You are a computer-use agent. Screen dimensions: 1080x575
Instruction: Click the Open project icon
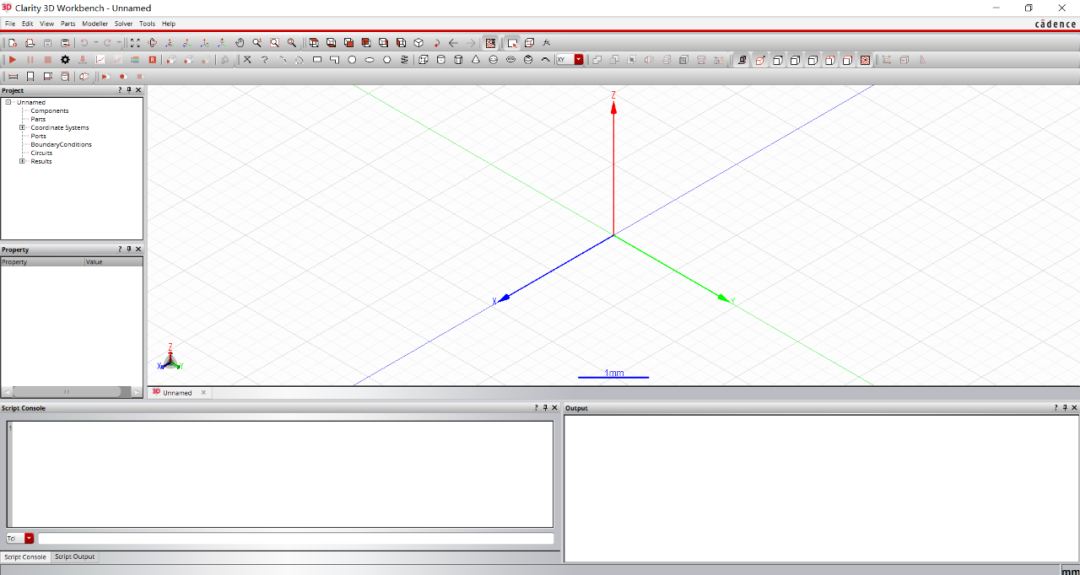pyautogui.click(x=30, y=43)
